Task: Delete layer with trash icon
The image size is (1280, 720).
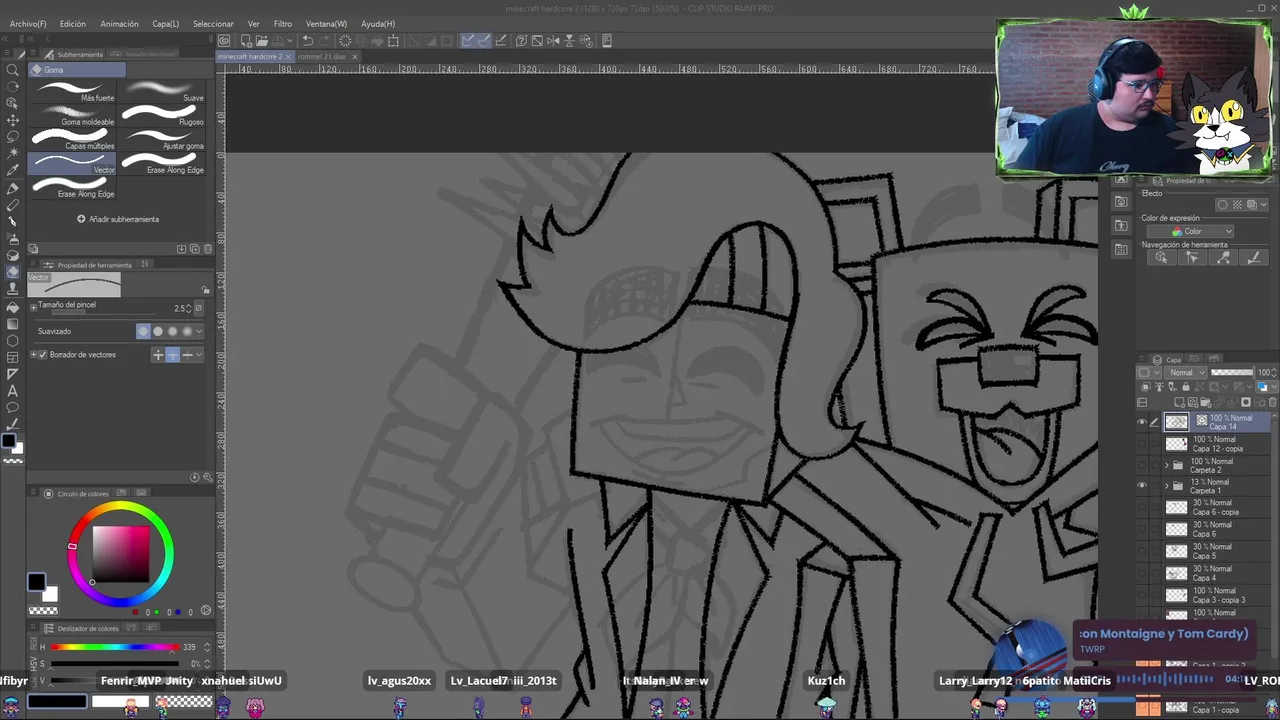Action: [x=1272, y=402]
